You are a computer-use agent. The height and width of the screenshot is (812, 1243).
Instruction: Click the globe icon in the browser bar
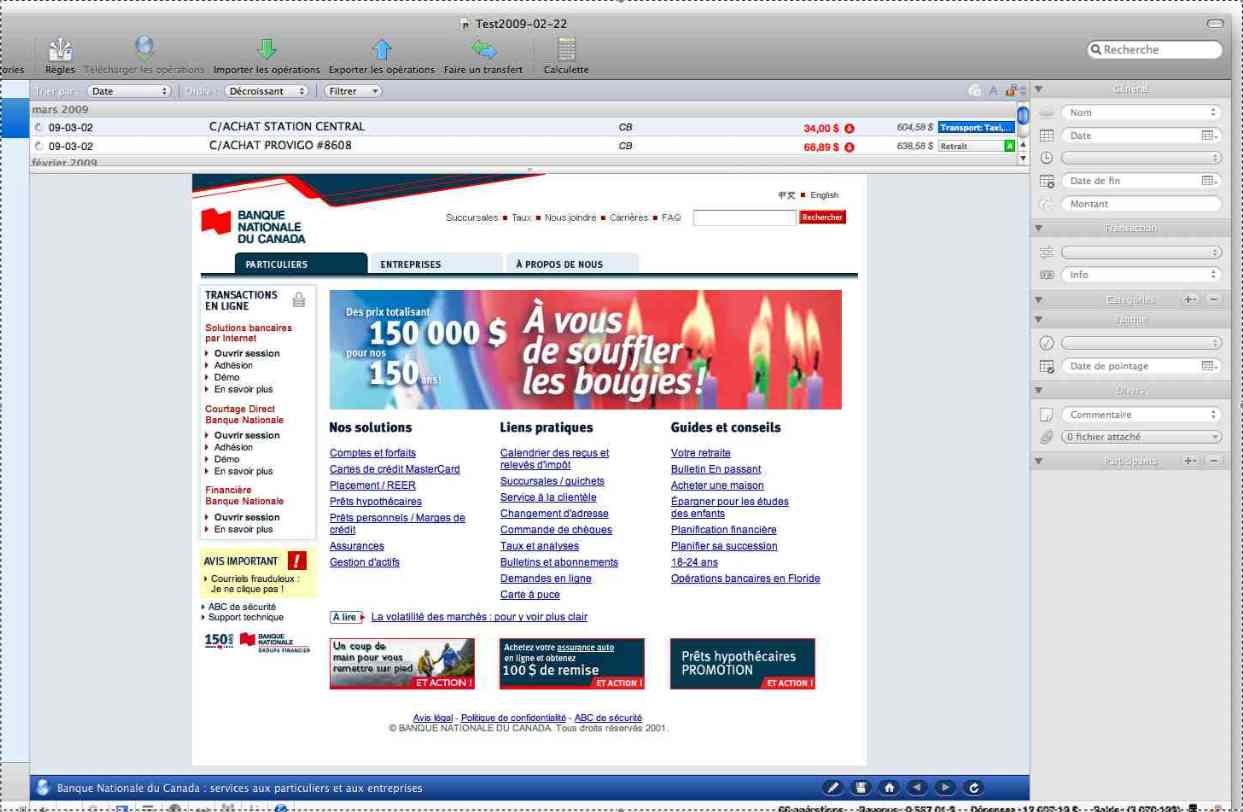(42, 788)
